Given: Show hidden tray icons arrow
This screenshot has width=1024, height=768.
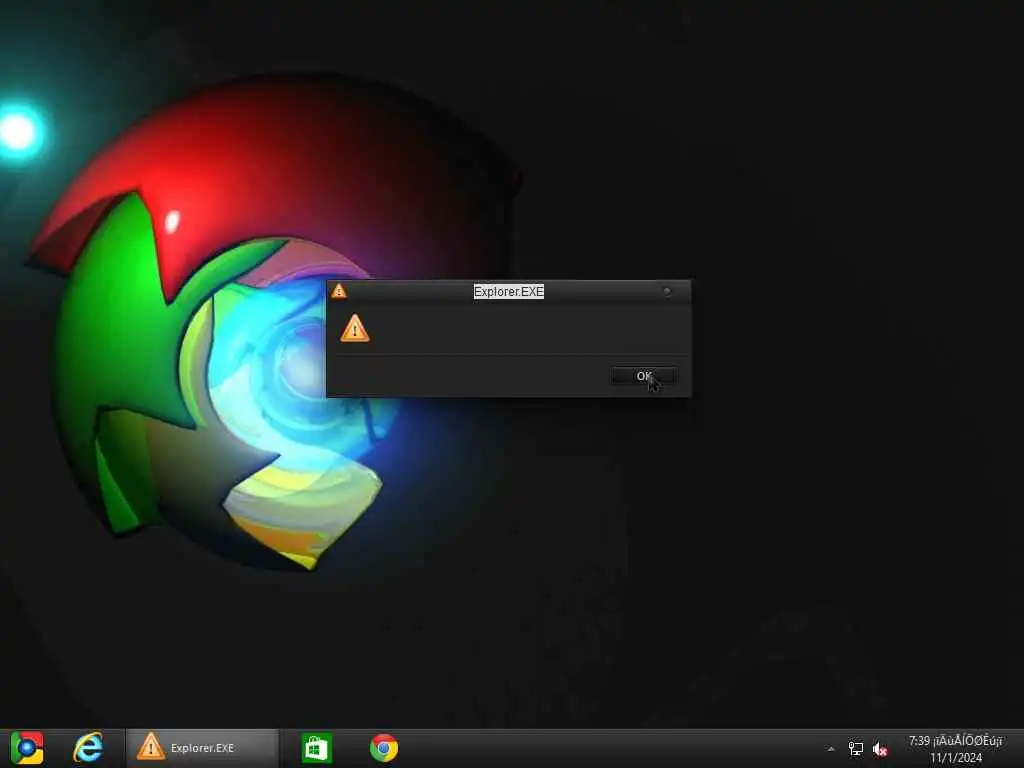Looking at the screenshot, I should tap(831, 749).
